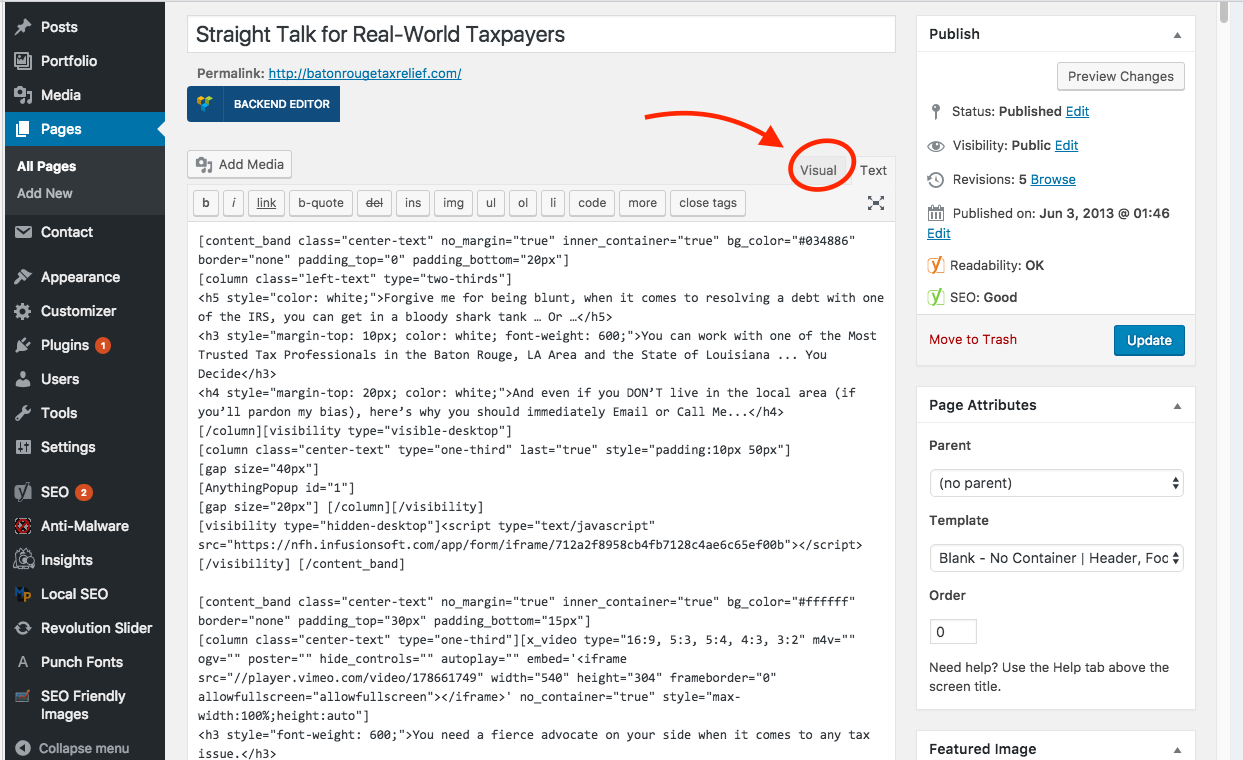Open the batonrougetaxrelief.com permalink
Image resolution: width=1243 pixels, height=760 pixels.
click(x=365, y=73)
